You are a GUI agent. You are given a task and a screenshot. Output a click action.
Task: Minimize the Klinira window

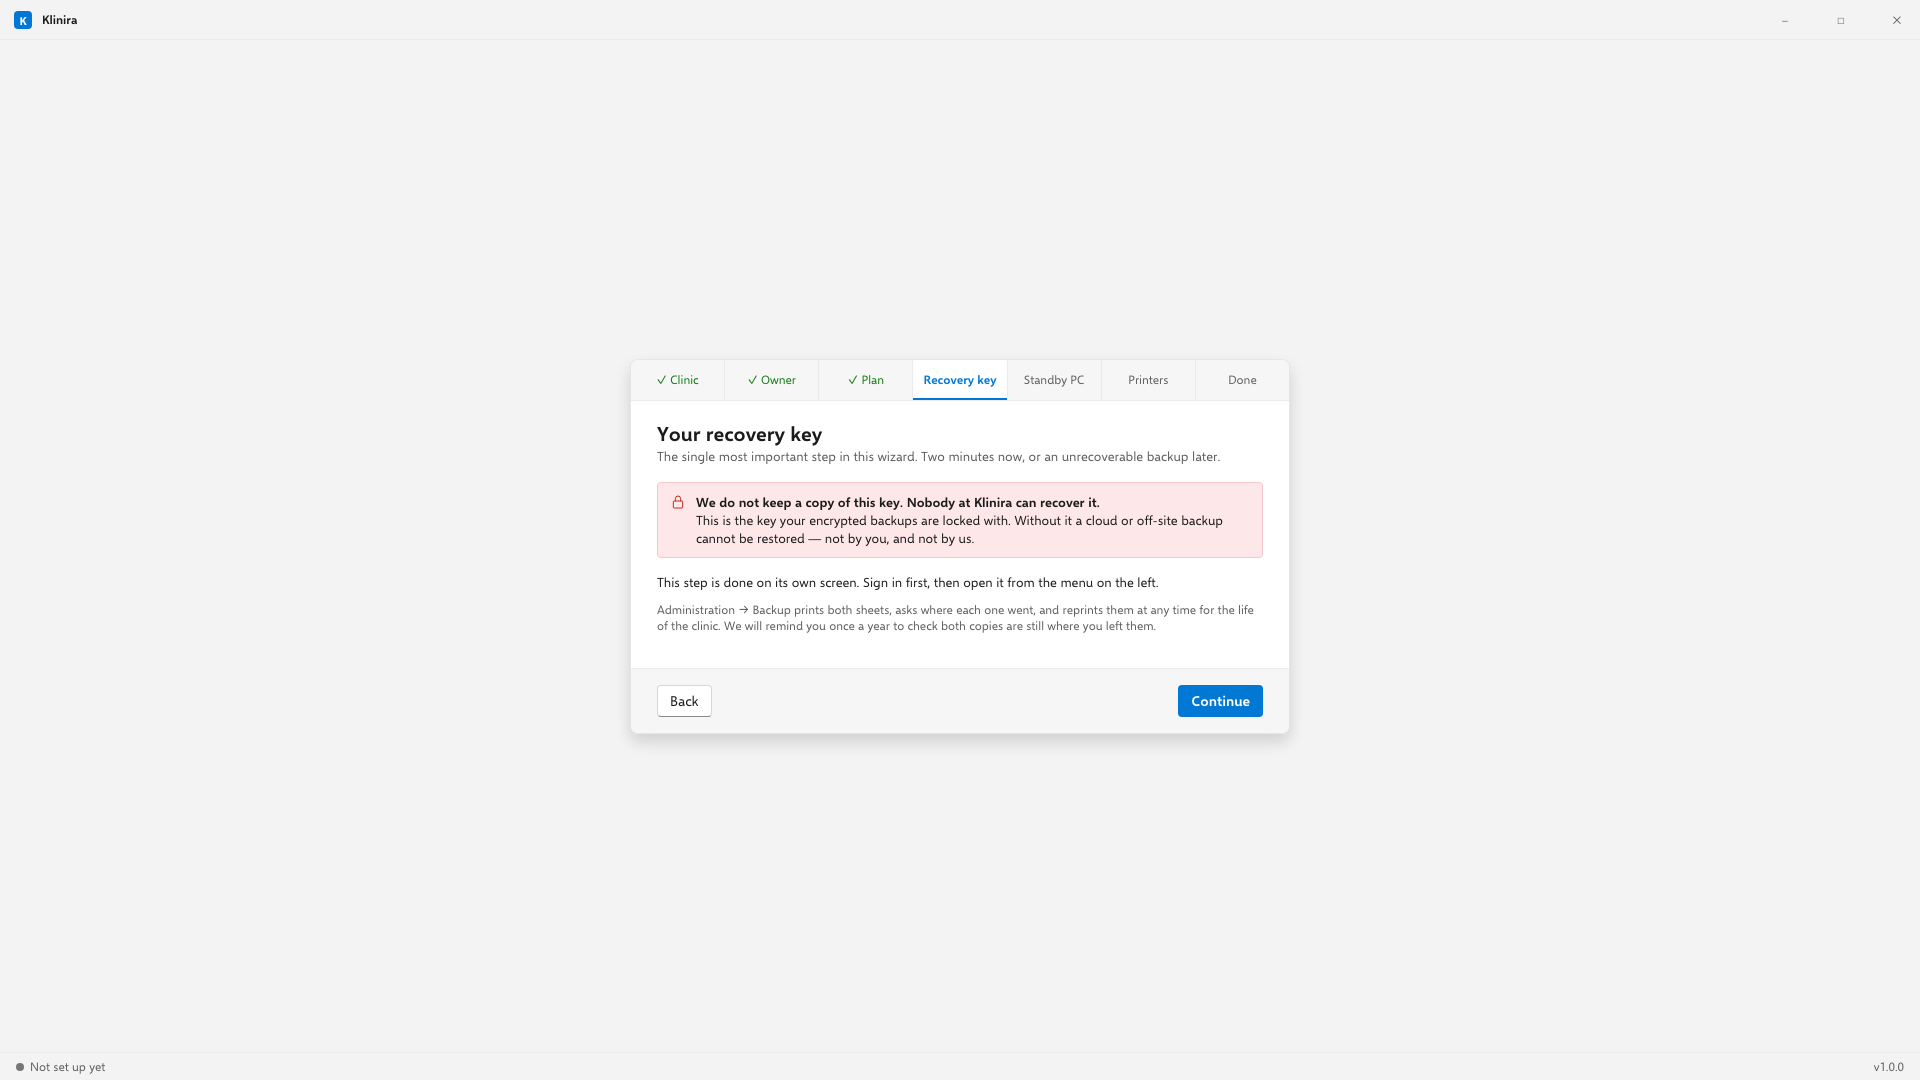coord(1785,20)
